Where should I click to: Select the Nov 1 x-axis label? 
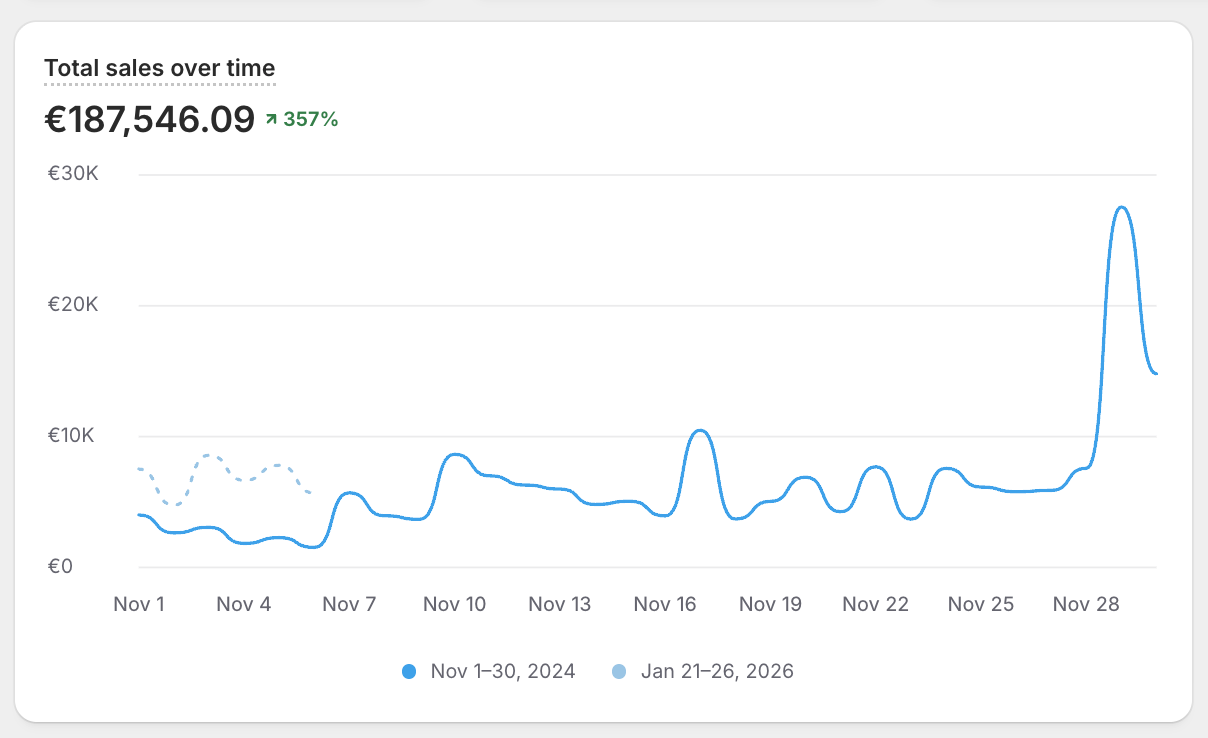pos(139,604)
